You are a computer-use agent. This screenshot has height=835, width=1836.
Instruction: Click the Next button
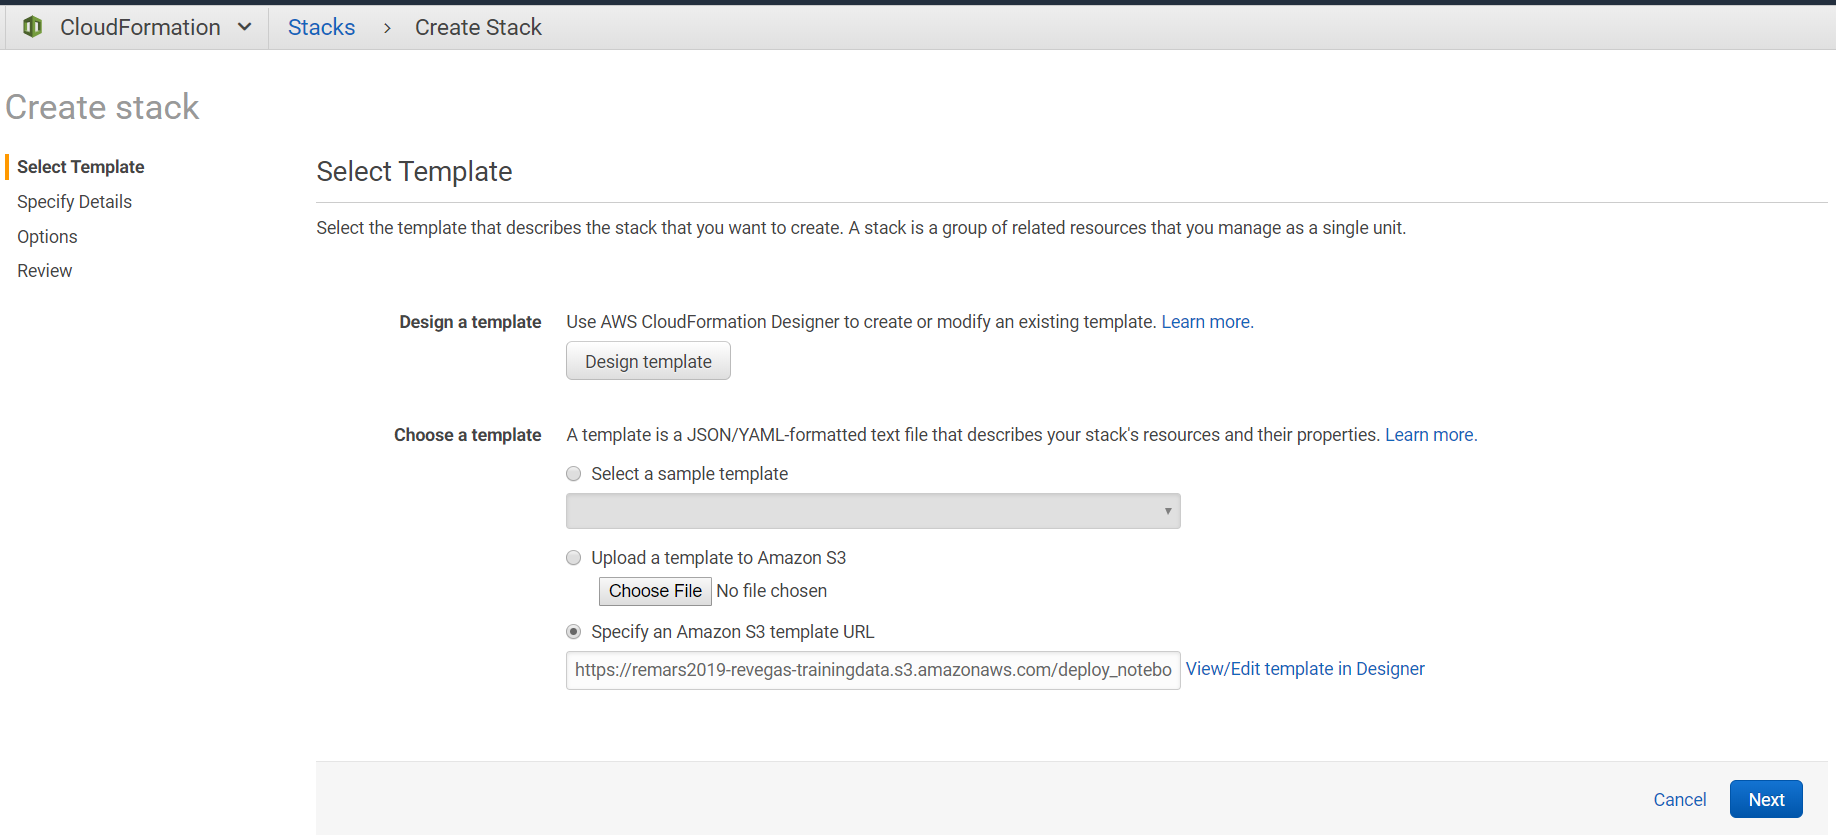coord(1766,799)
